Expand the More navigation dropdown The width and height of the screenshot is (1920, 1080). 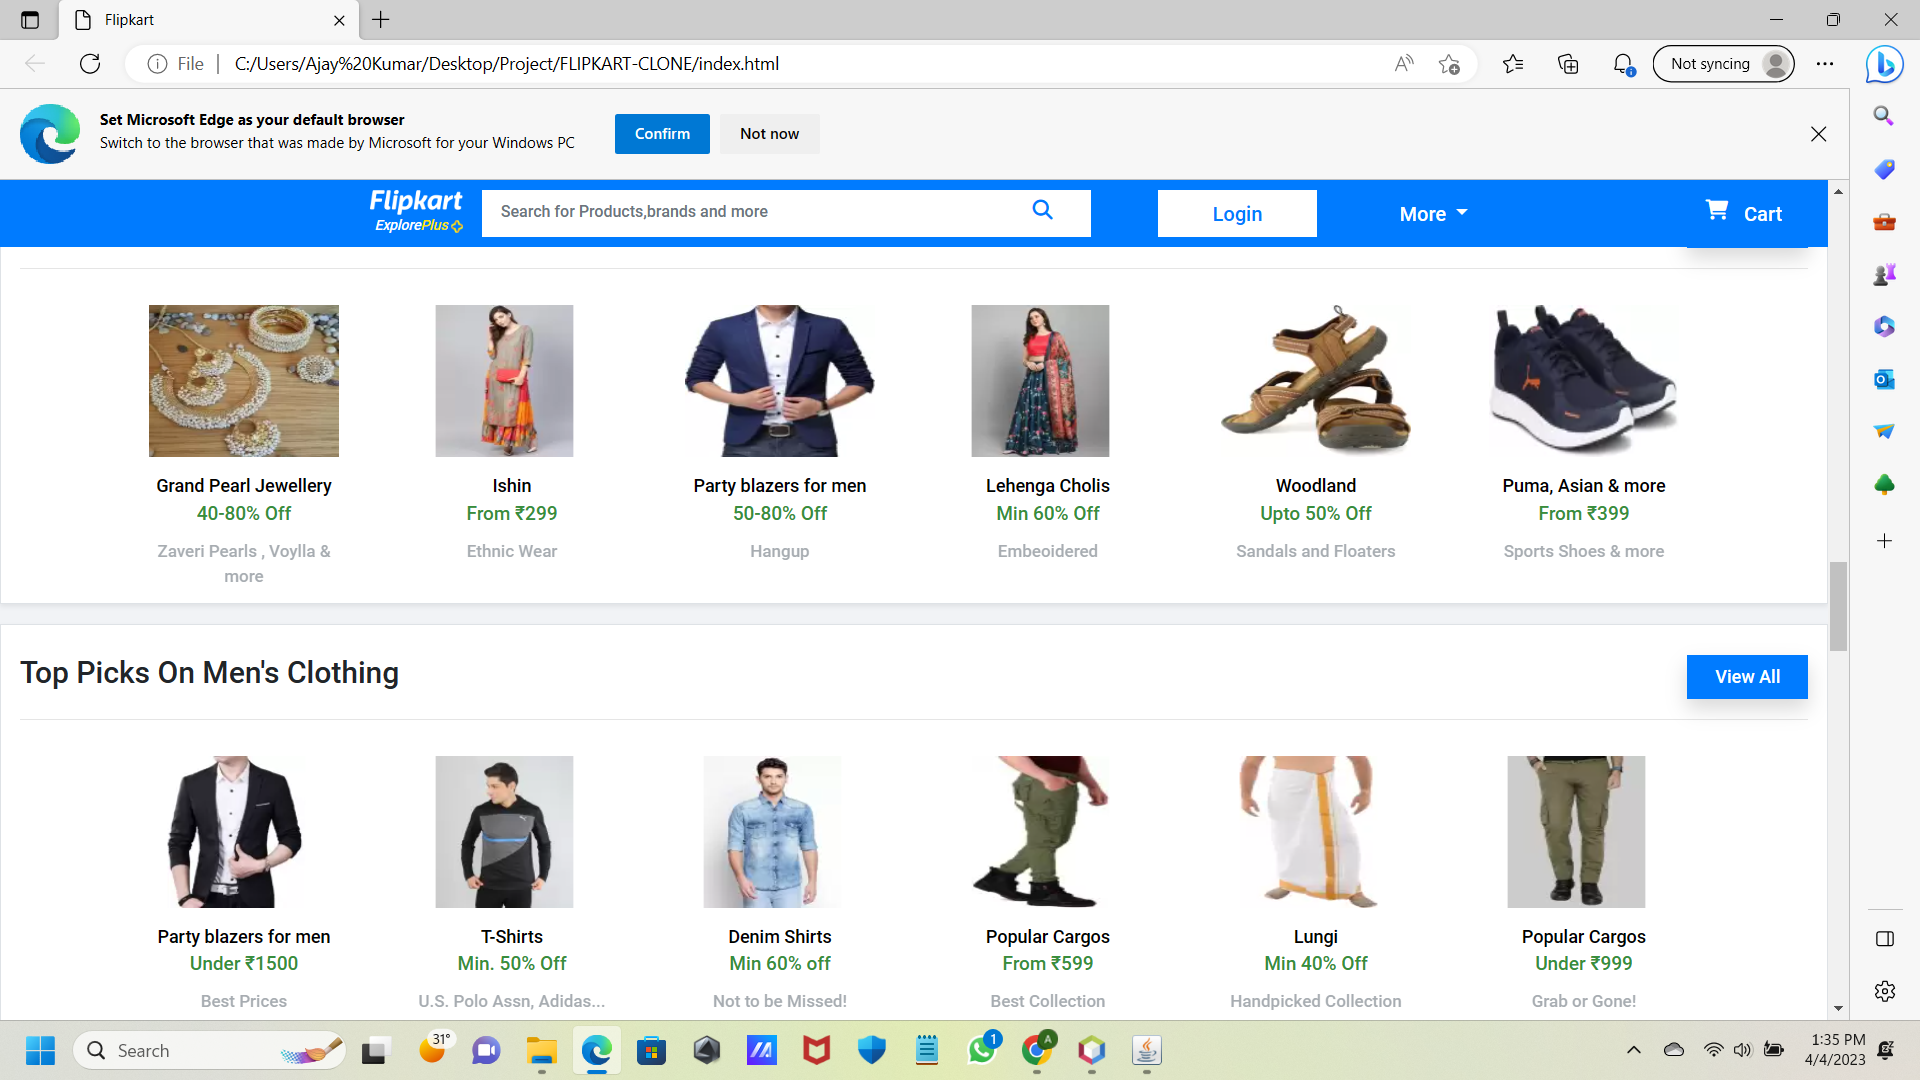pyautogui.click(x=1432, y=213)
